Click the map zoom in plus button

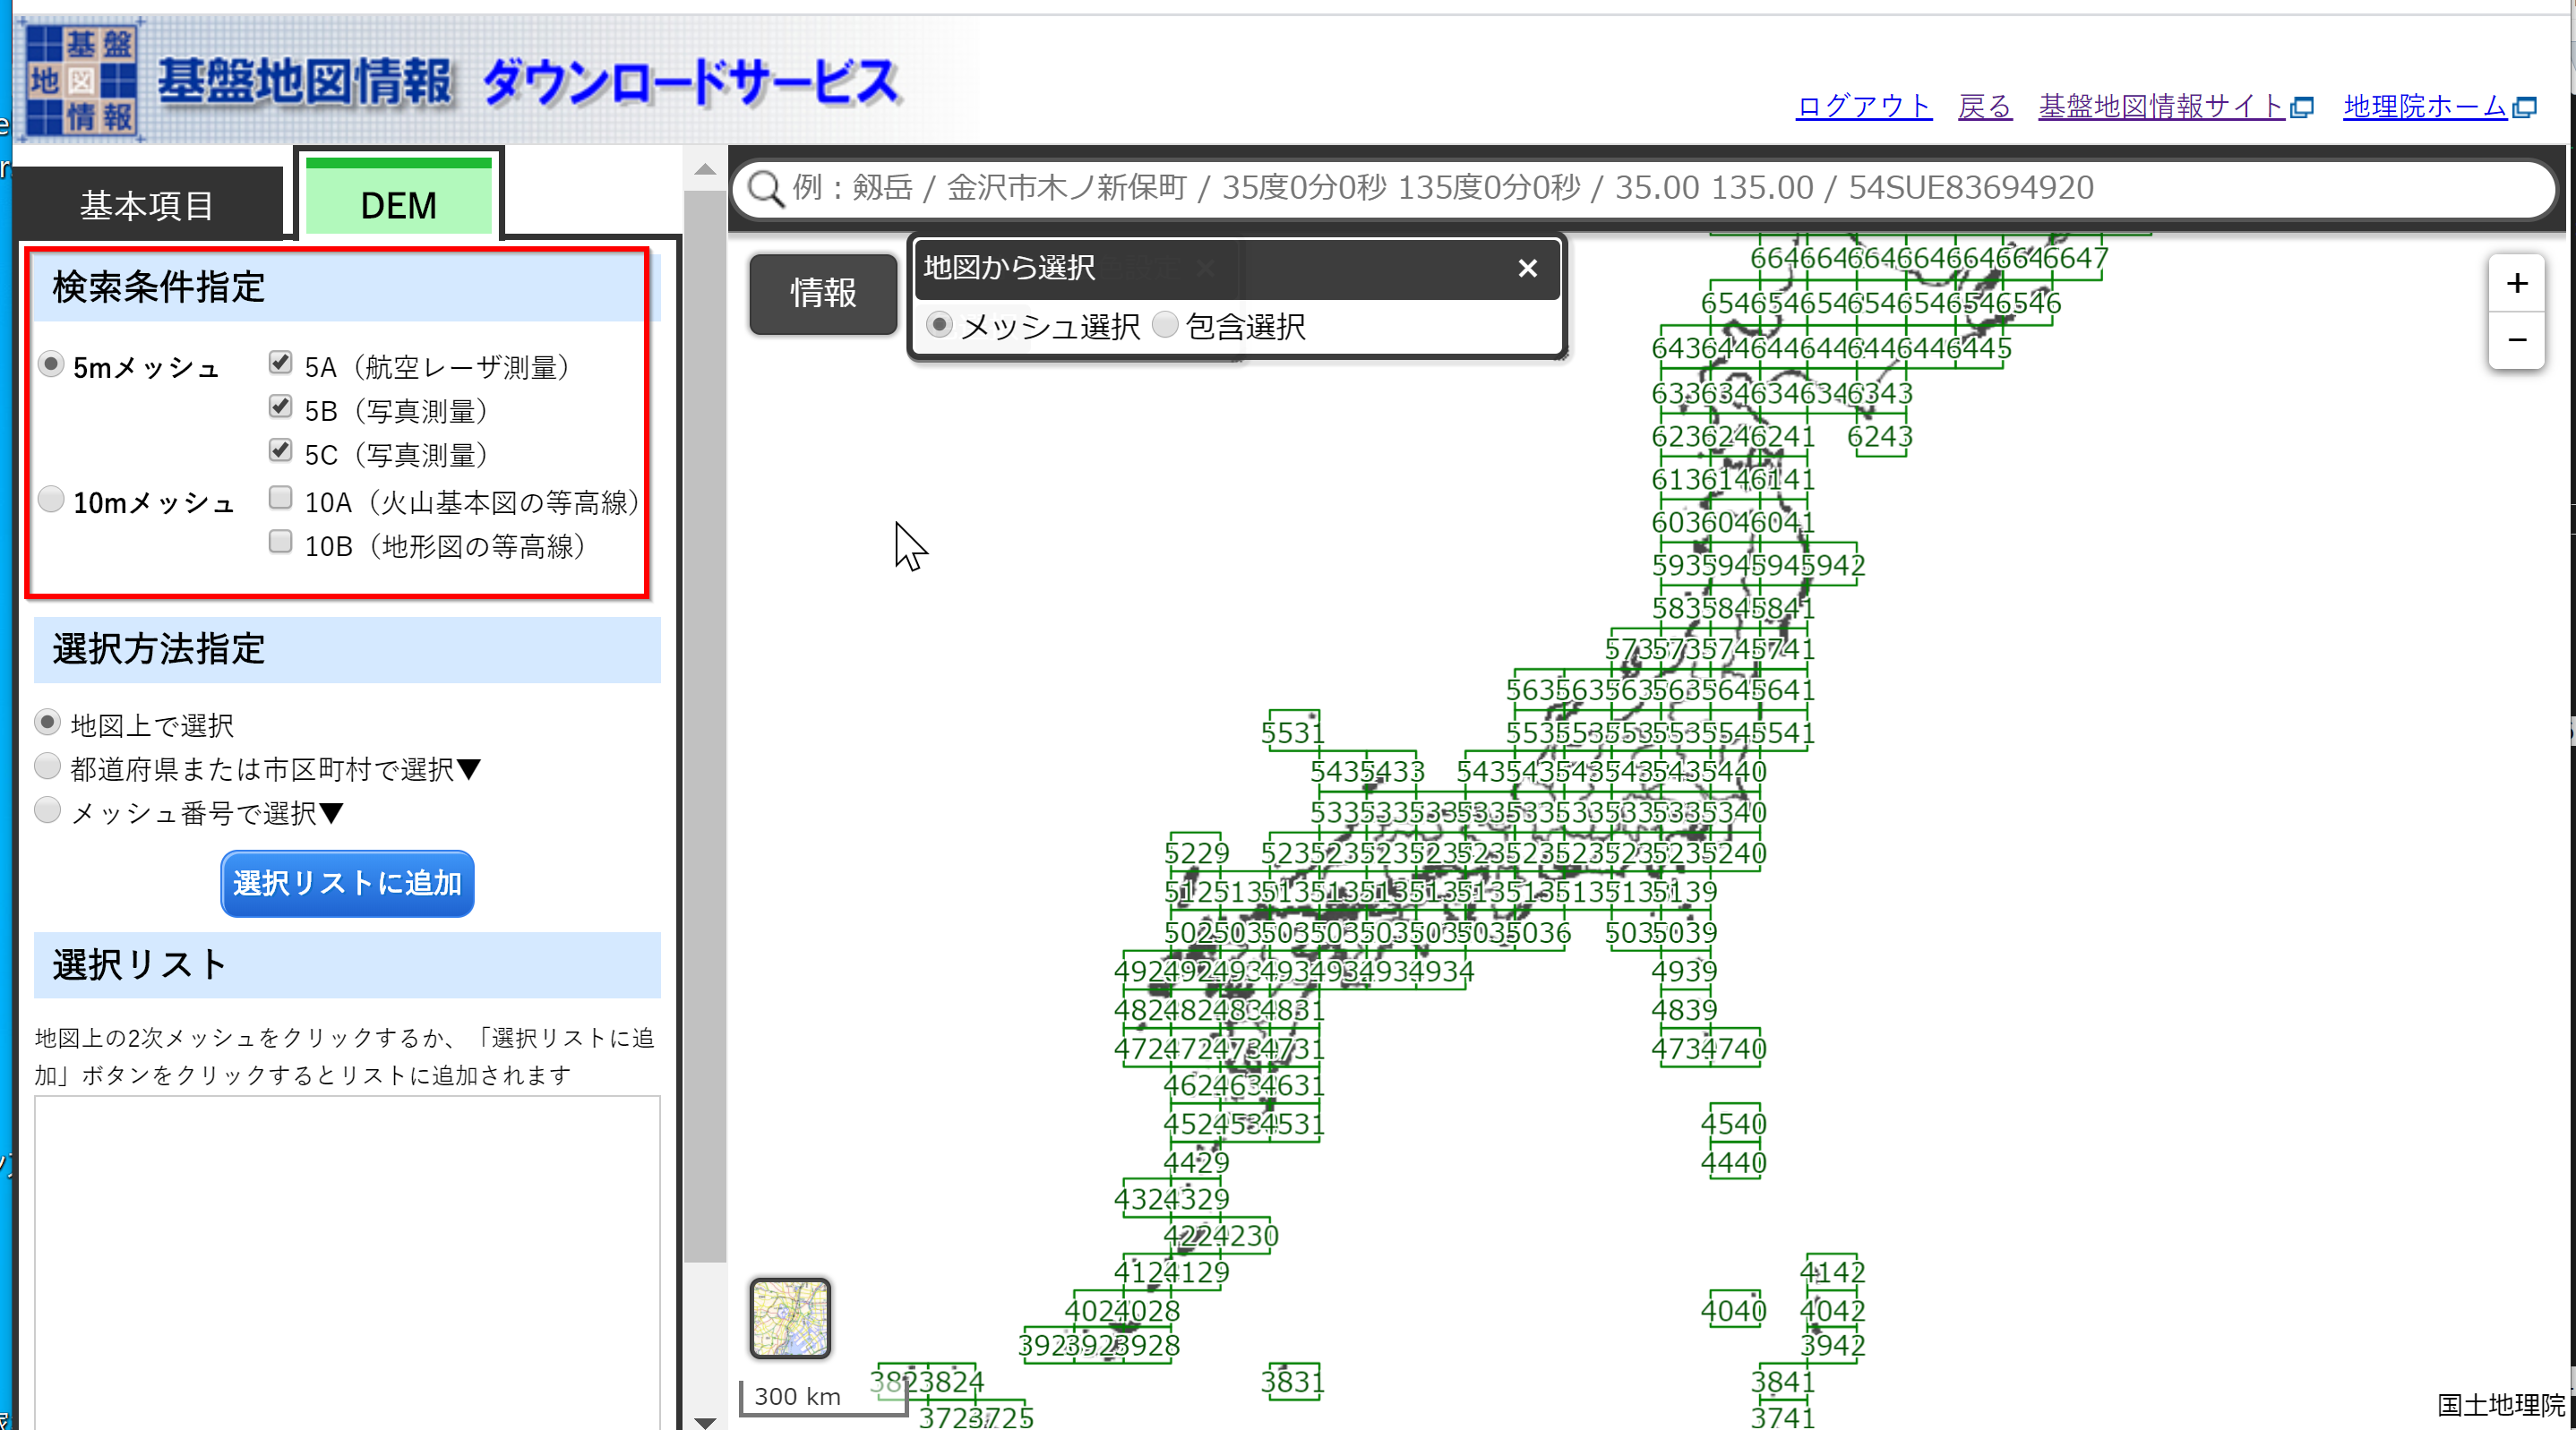pyautogui.click(x=2516, y=284)
